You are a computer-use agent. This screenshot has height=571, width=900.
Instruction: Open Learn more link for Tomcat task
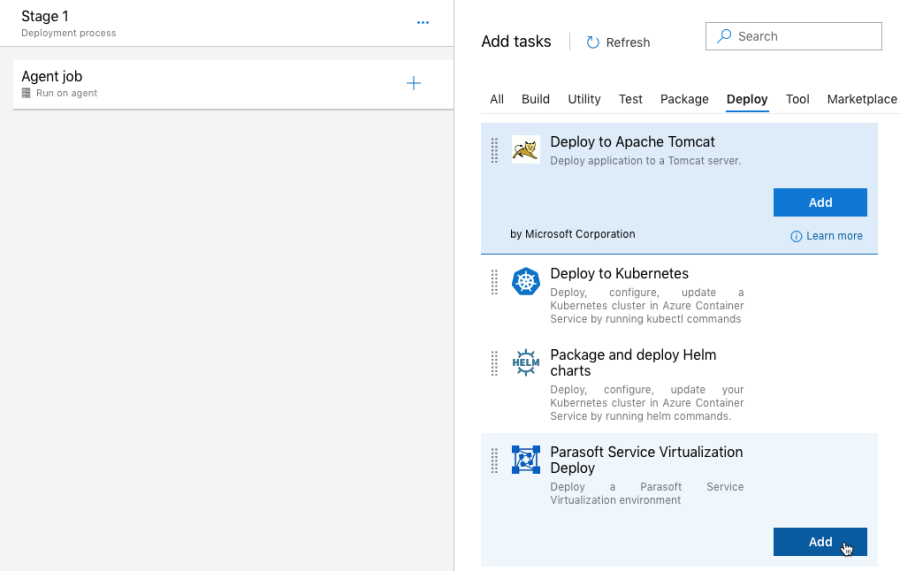(x=834, y=236)
